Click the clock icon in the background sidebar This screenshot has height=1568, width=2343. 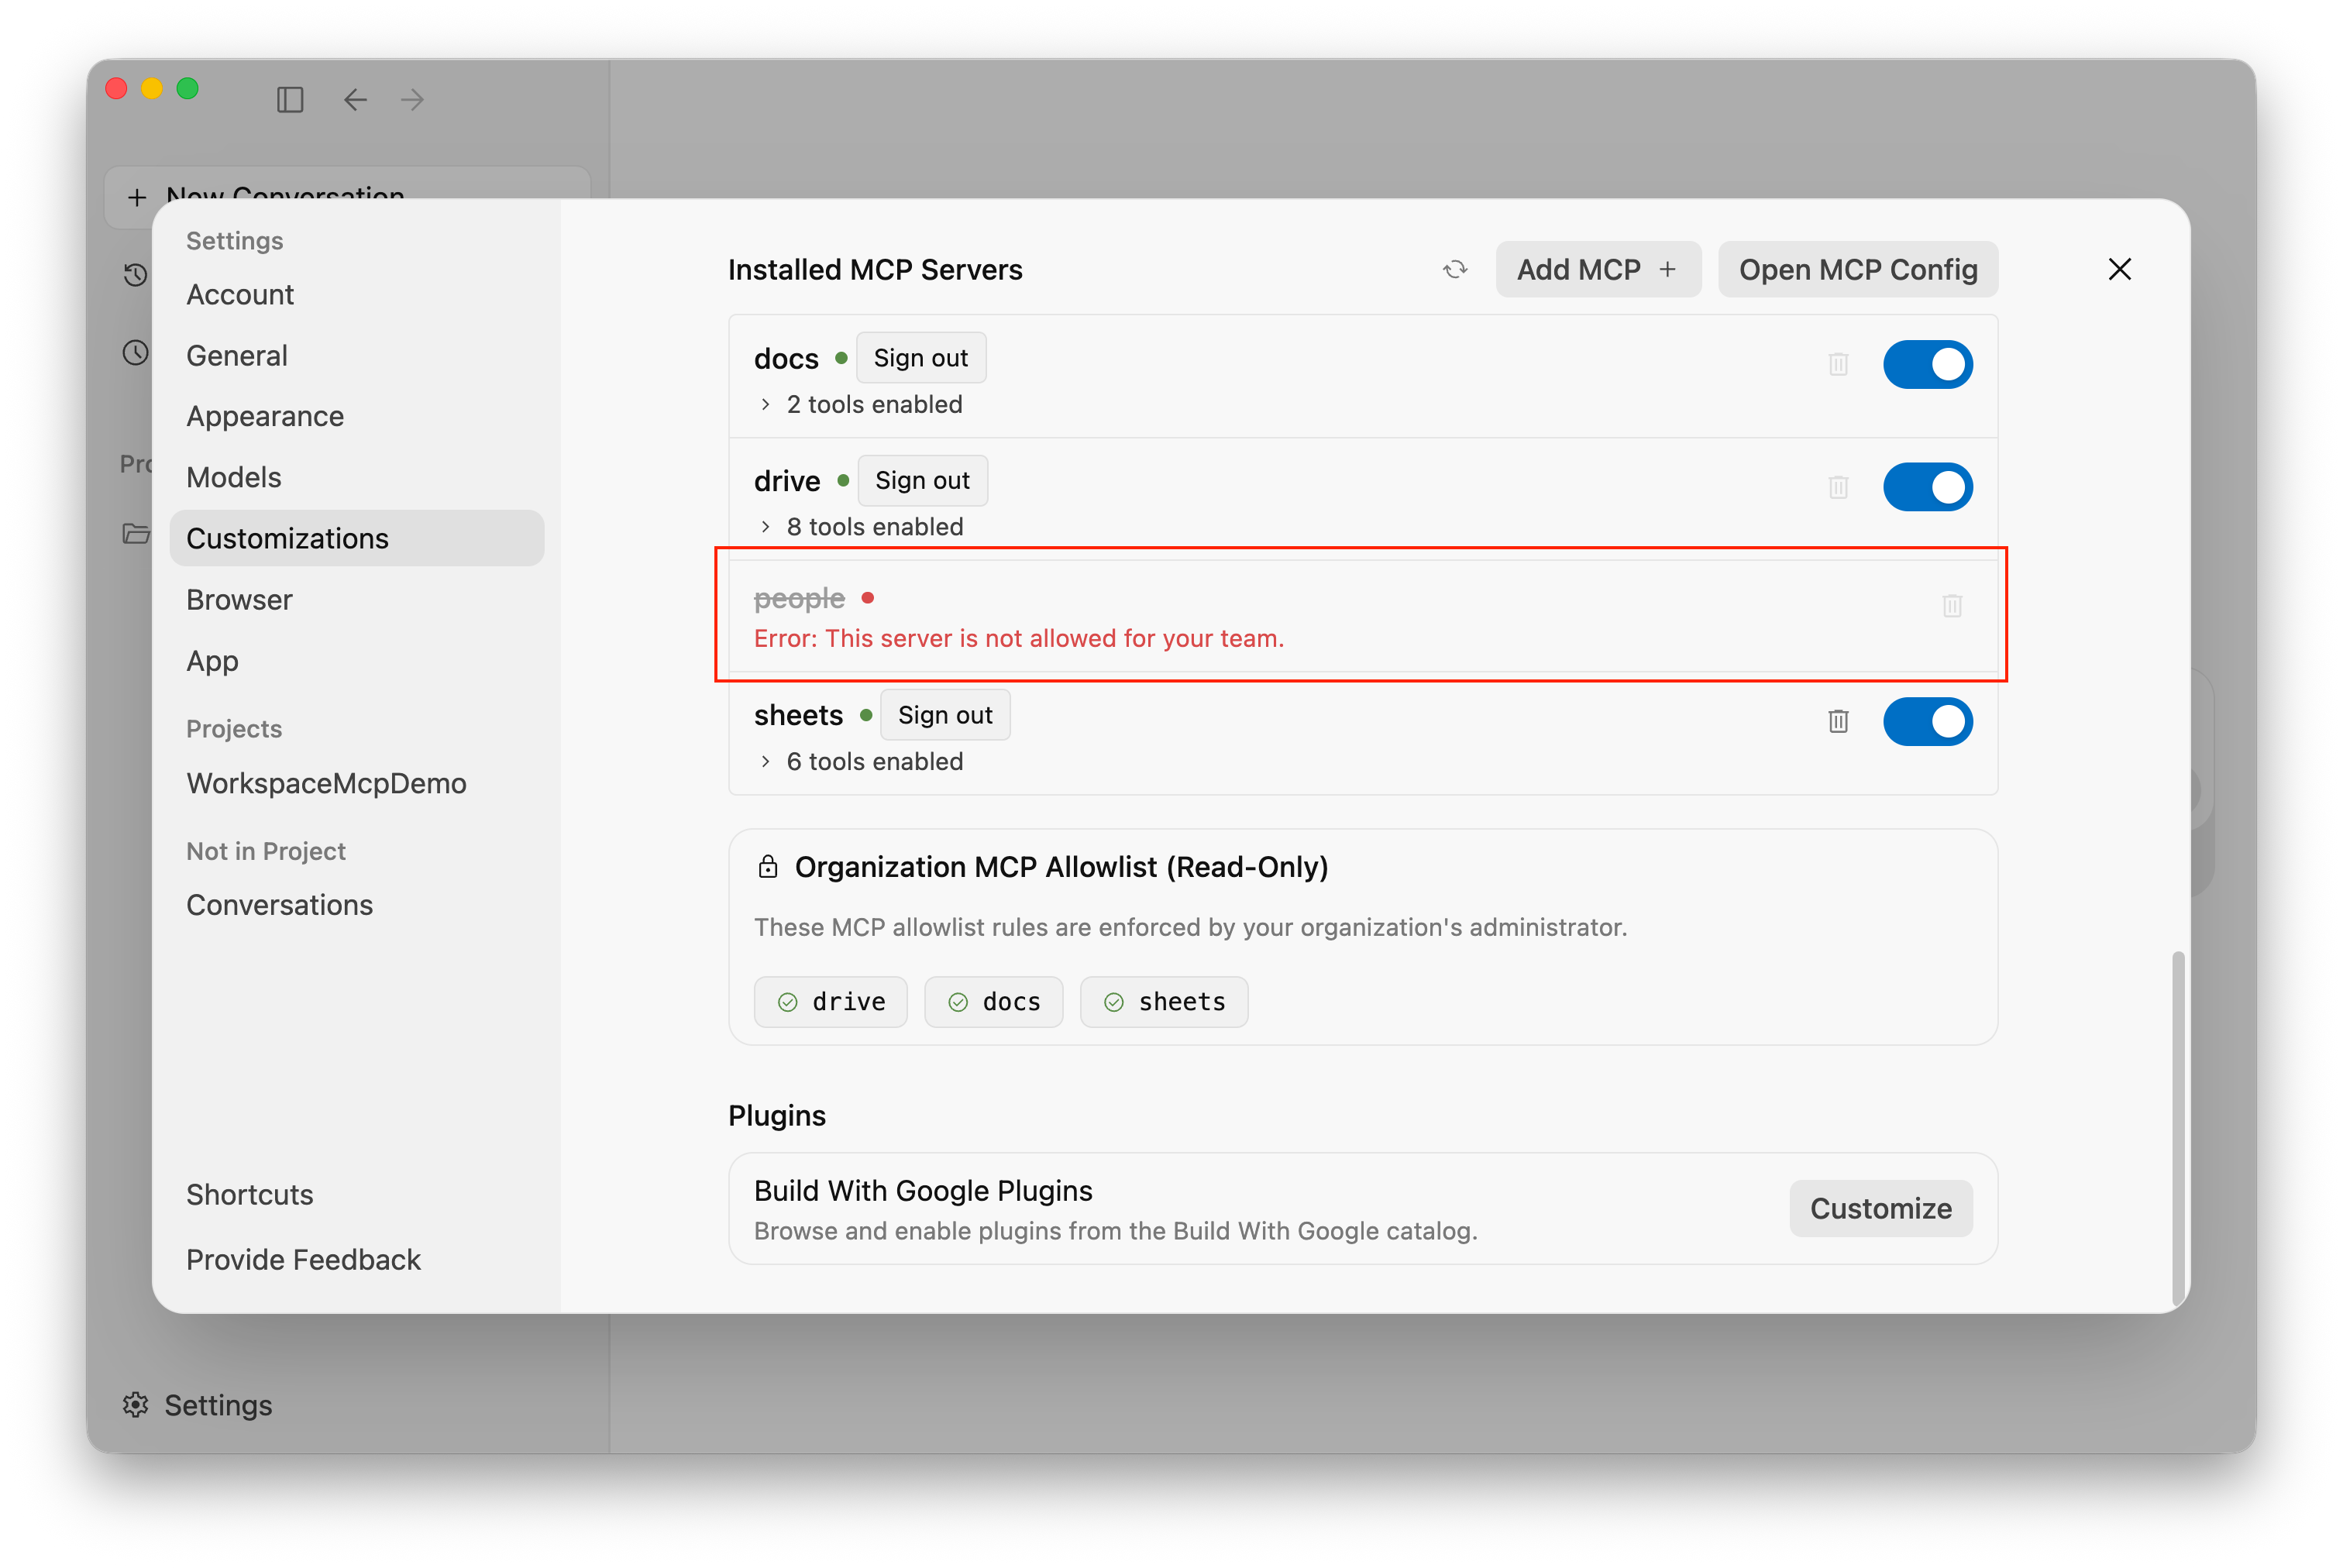136,352
